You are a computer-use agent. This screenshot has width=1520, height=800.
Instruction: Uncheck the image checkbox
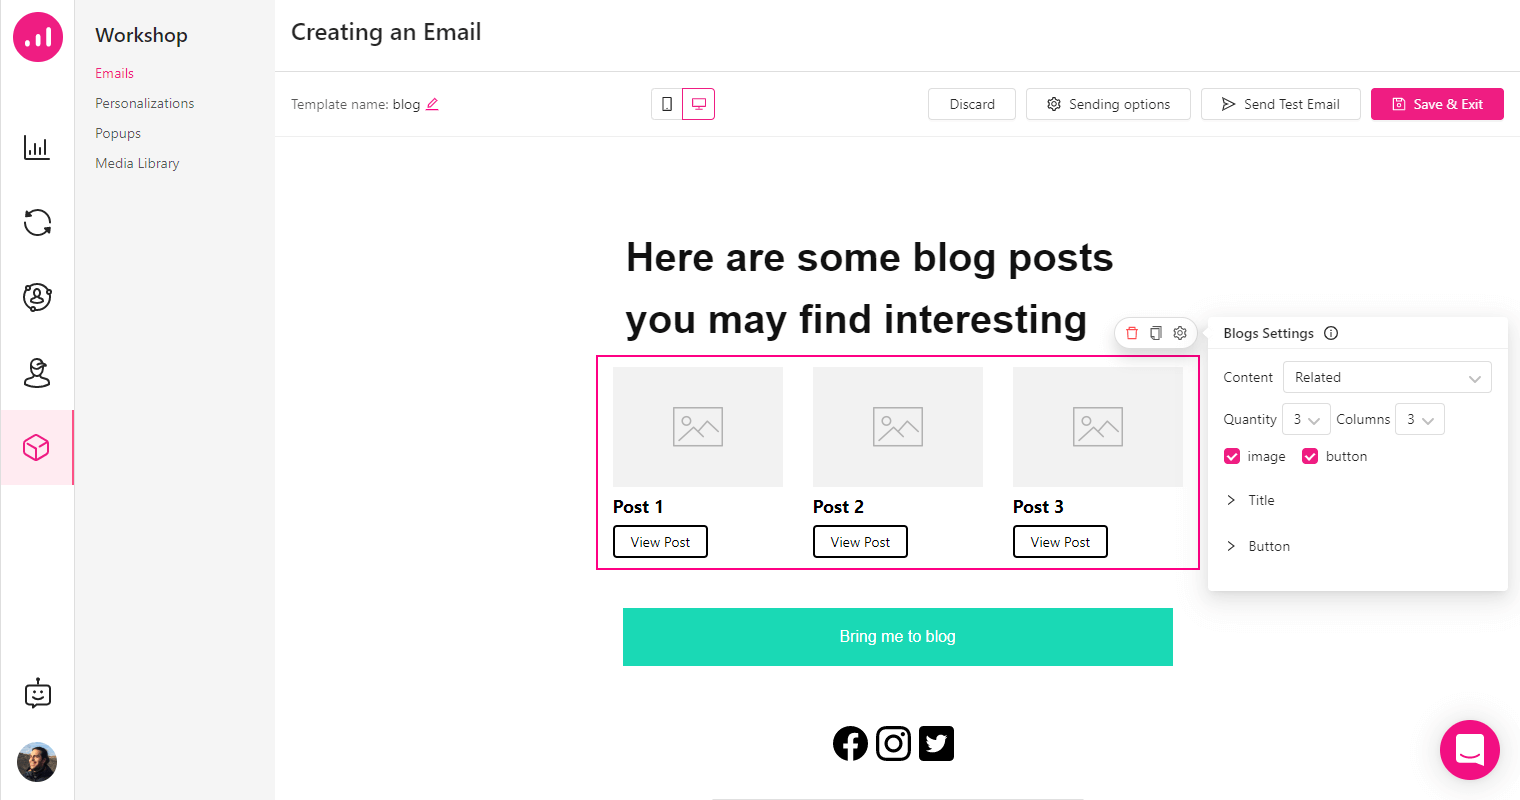tap(1232, 456)
